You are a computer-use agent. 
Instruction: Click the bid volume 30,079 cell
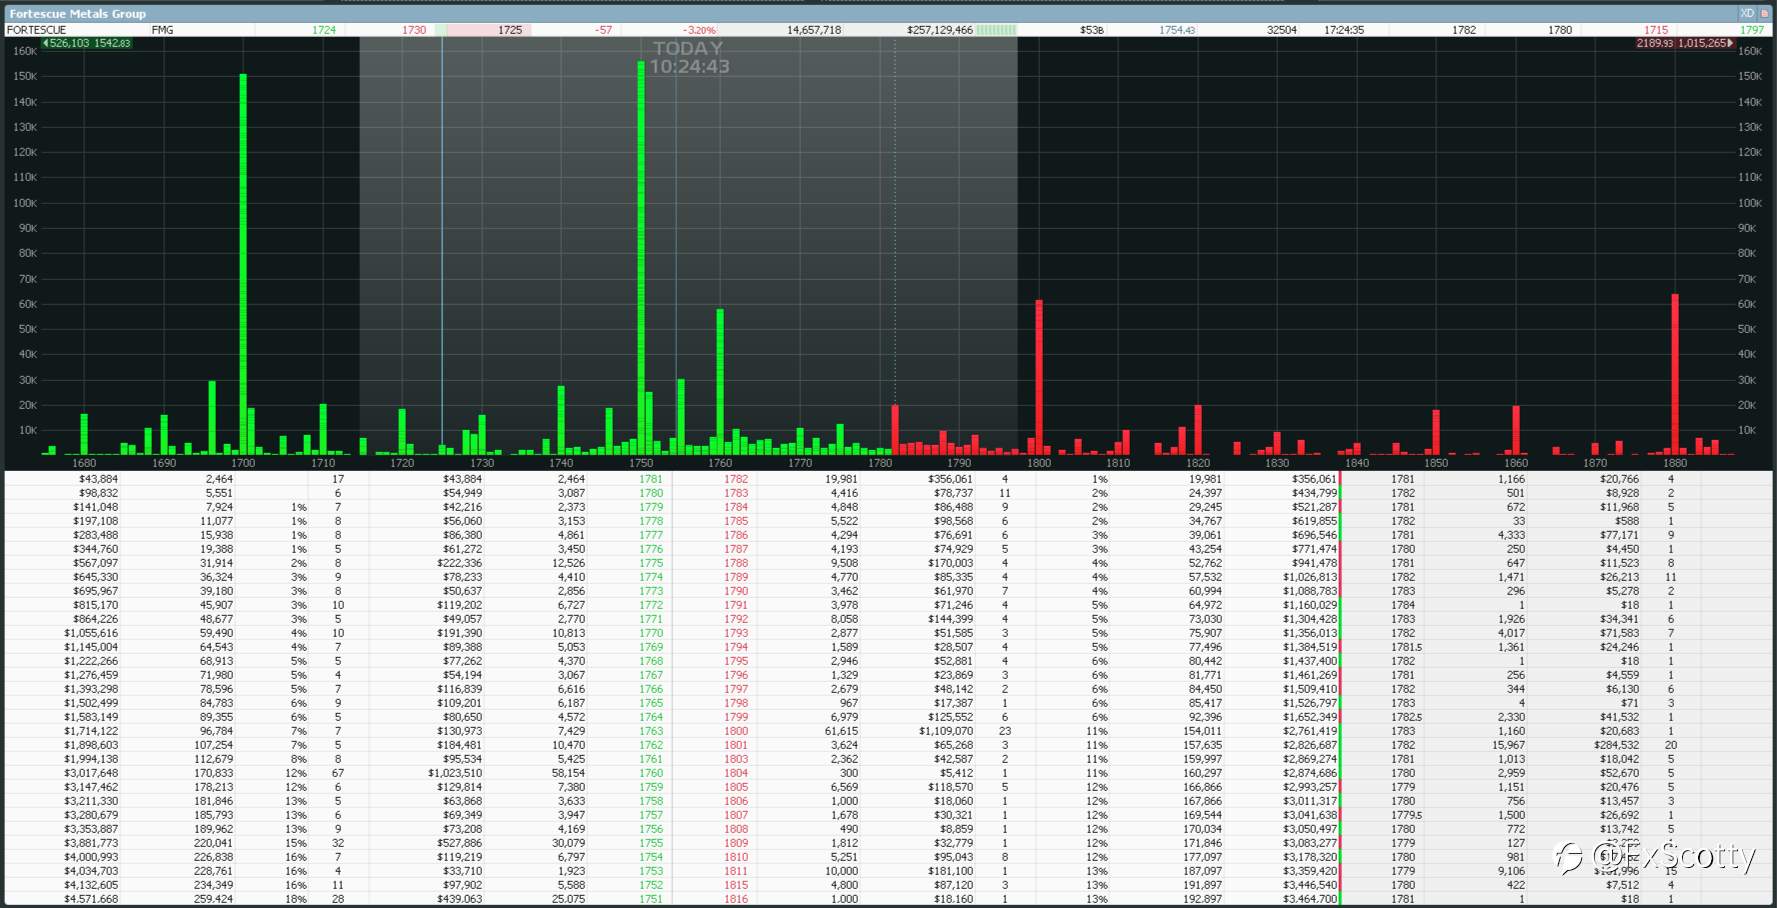click(x=568, y=843)
